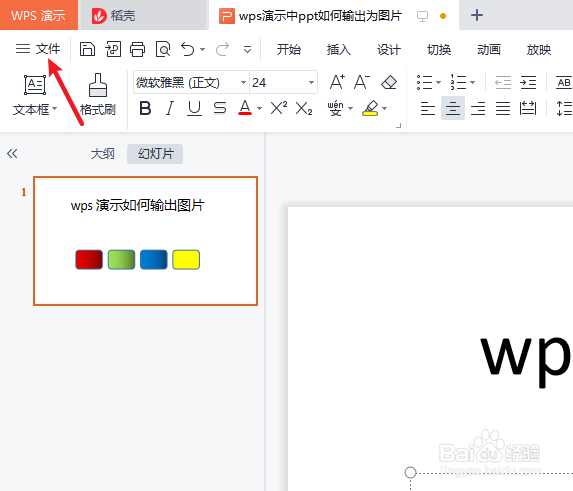Align text right
The image size is (573, 491).
pyautogui.click(x=478, y=109)
